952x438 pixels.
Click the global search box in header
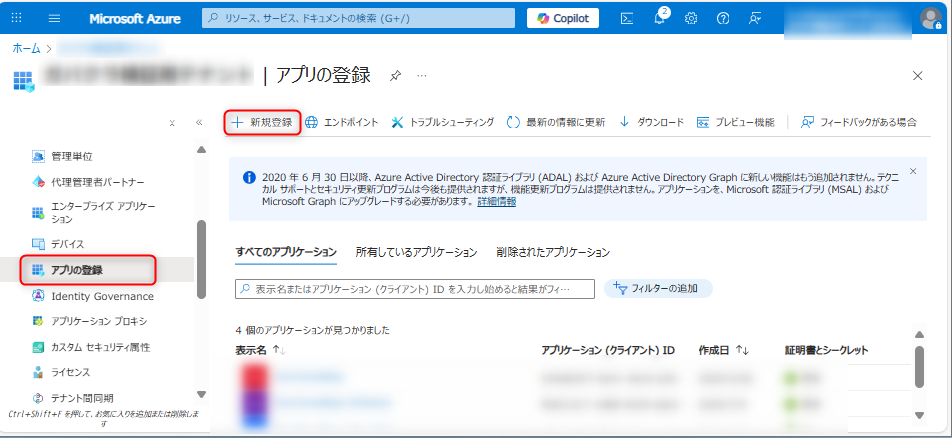pyautogui.click(x=358, y=18)
